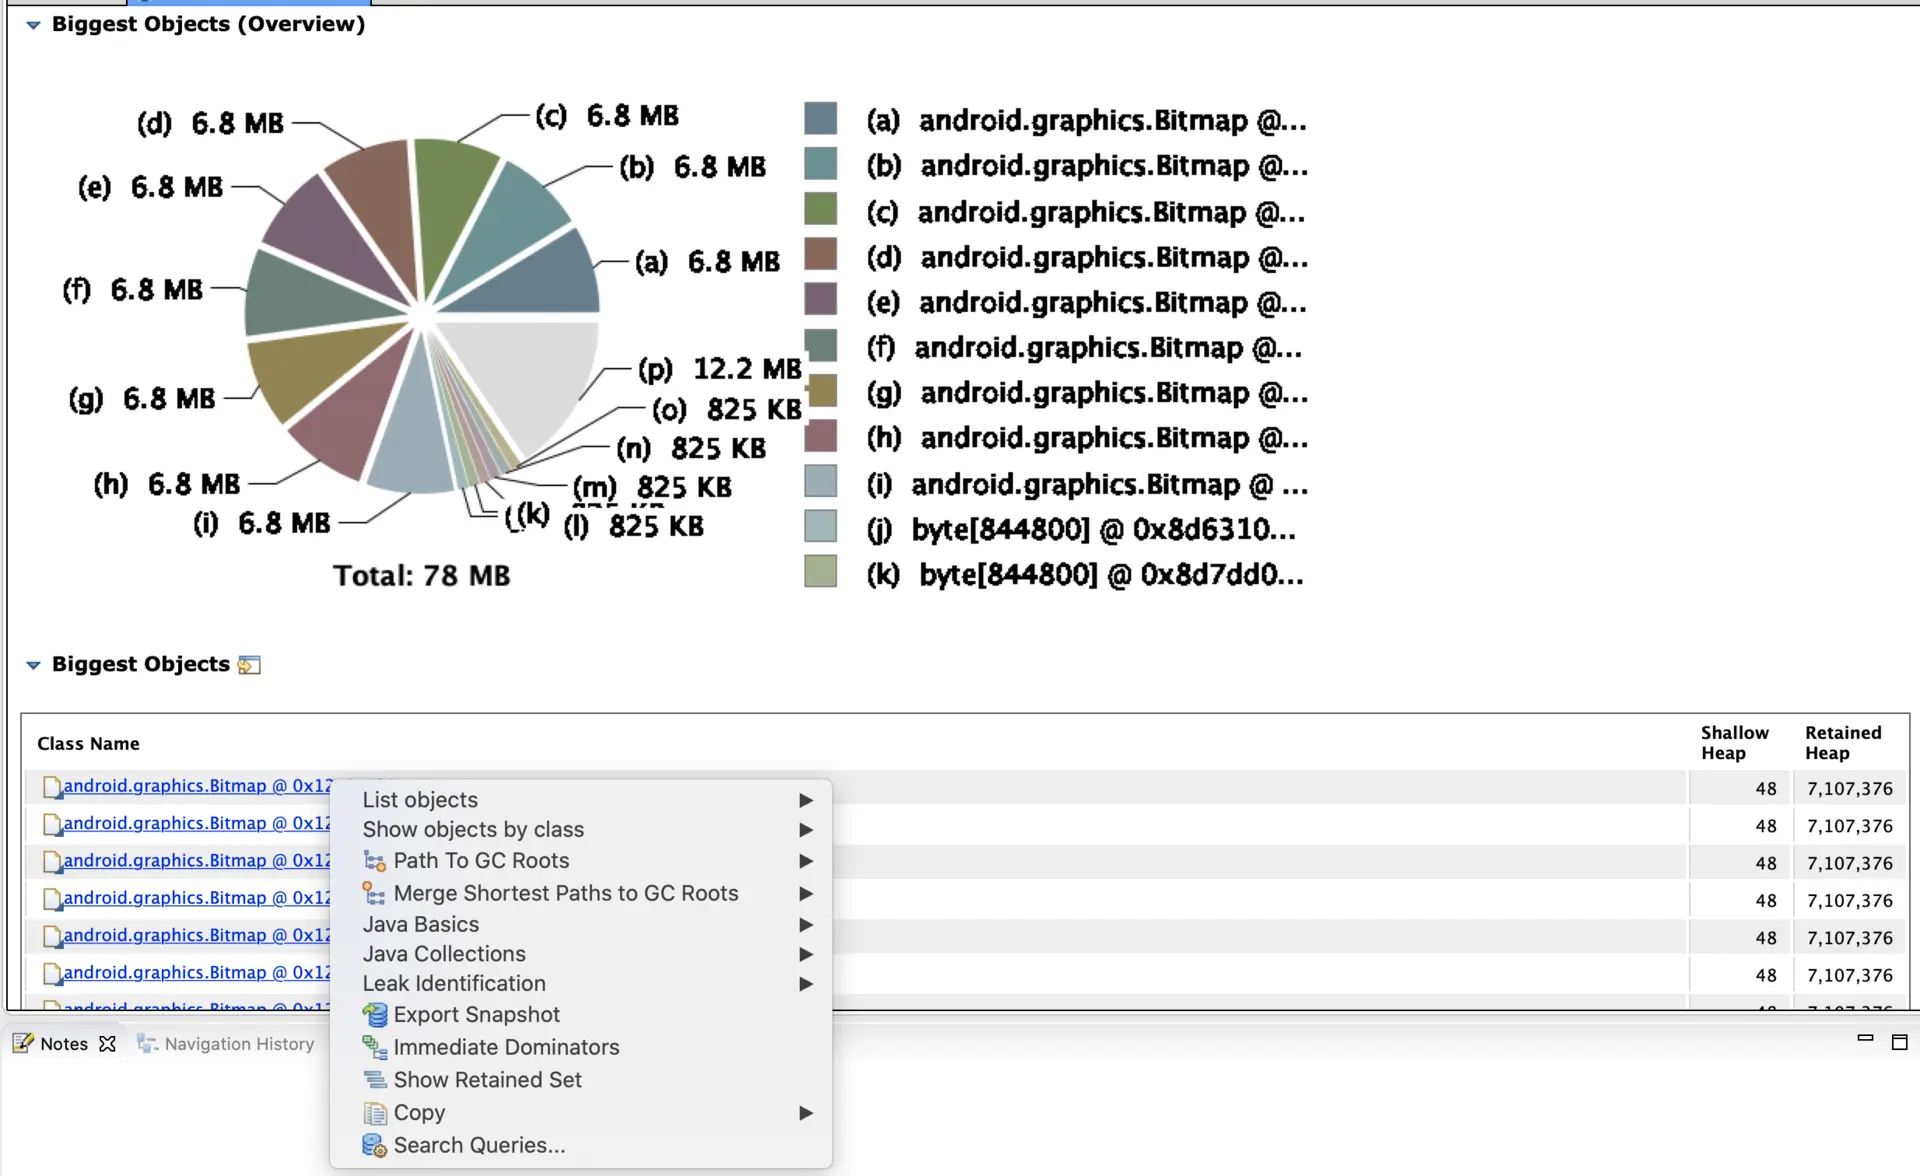
Task: Click the Immediate Dominators icon
Action: pyautogui.click(x=374, y=1047)
